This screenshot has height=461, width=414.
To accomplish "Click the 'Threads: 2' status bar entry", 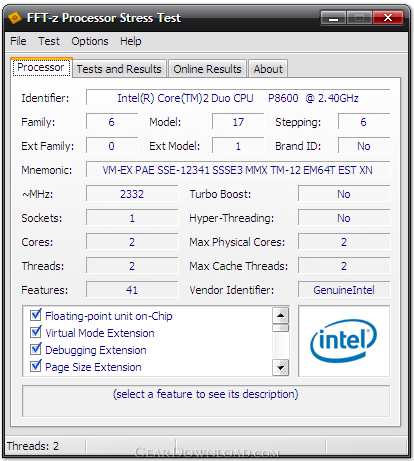I will pos(33,446).
